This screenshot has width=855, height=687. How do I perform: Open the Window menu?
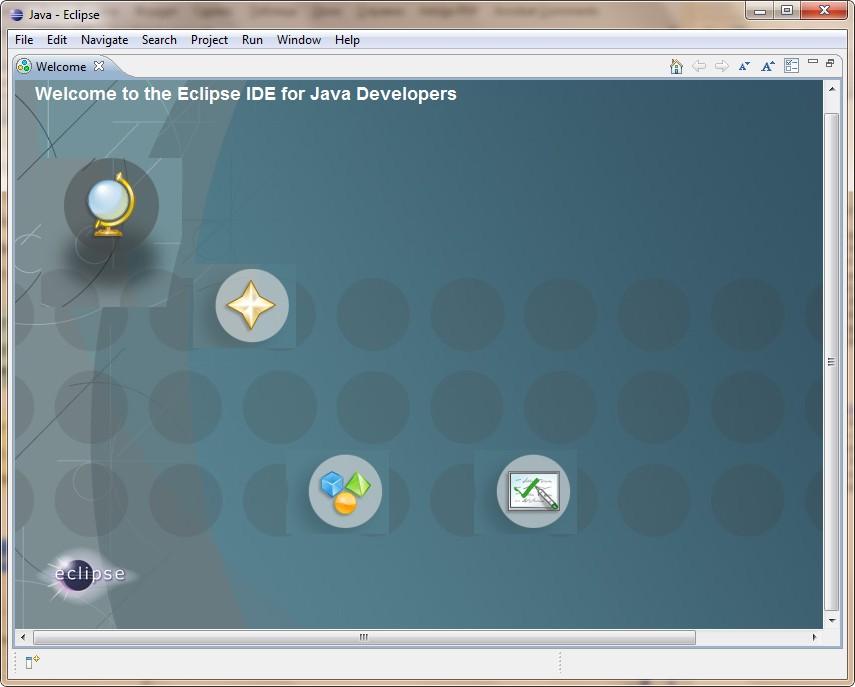(x=299, y=40)
